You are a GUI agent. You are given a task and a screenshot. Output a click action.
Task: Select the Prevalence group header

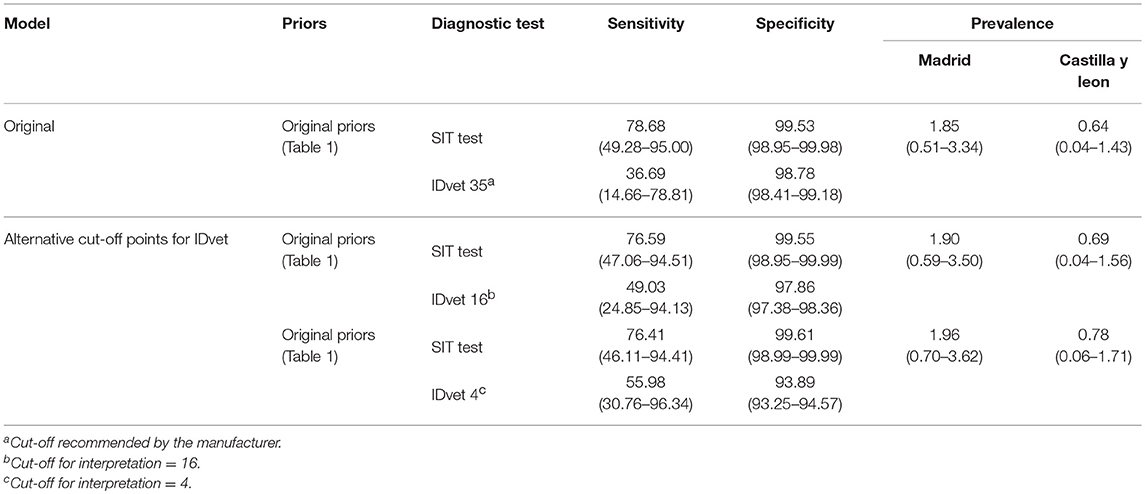click(x=1011, y=24)
